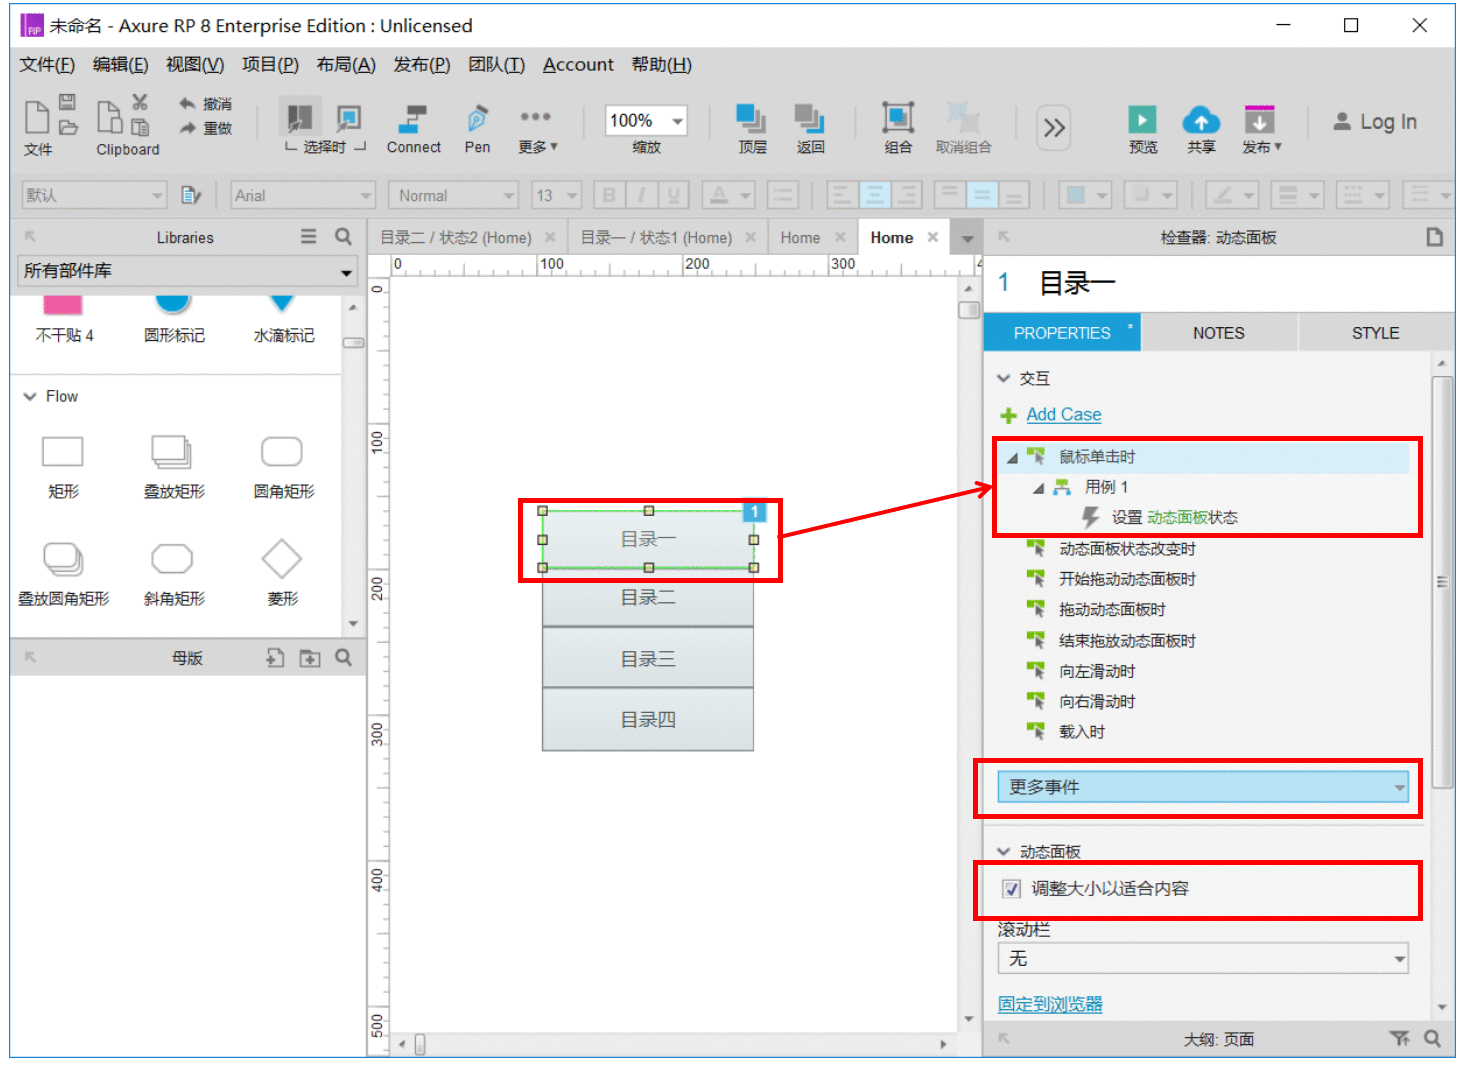Click the 组合 group icon
Screen dimensions: 1468x1066
pos(897,118)
